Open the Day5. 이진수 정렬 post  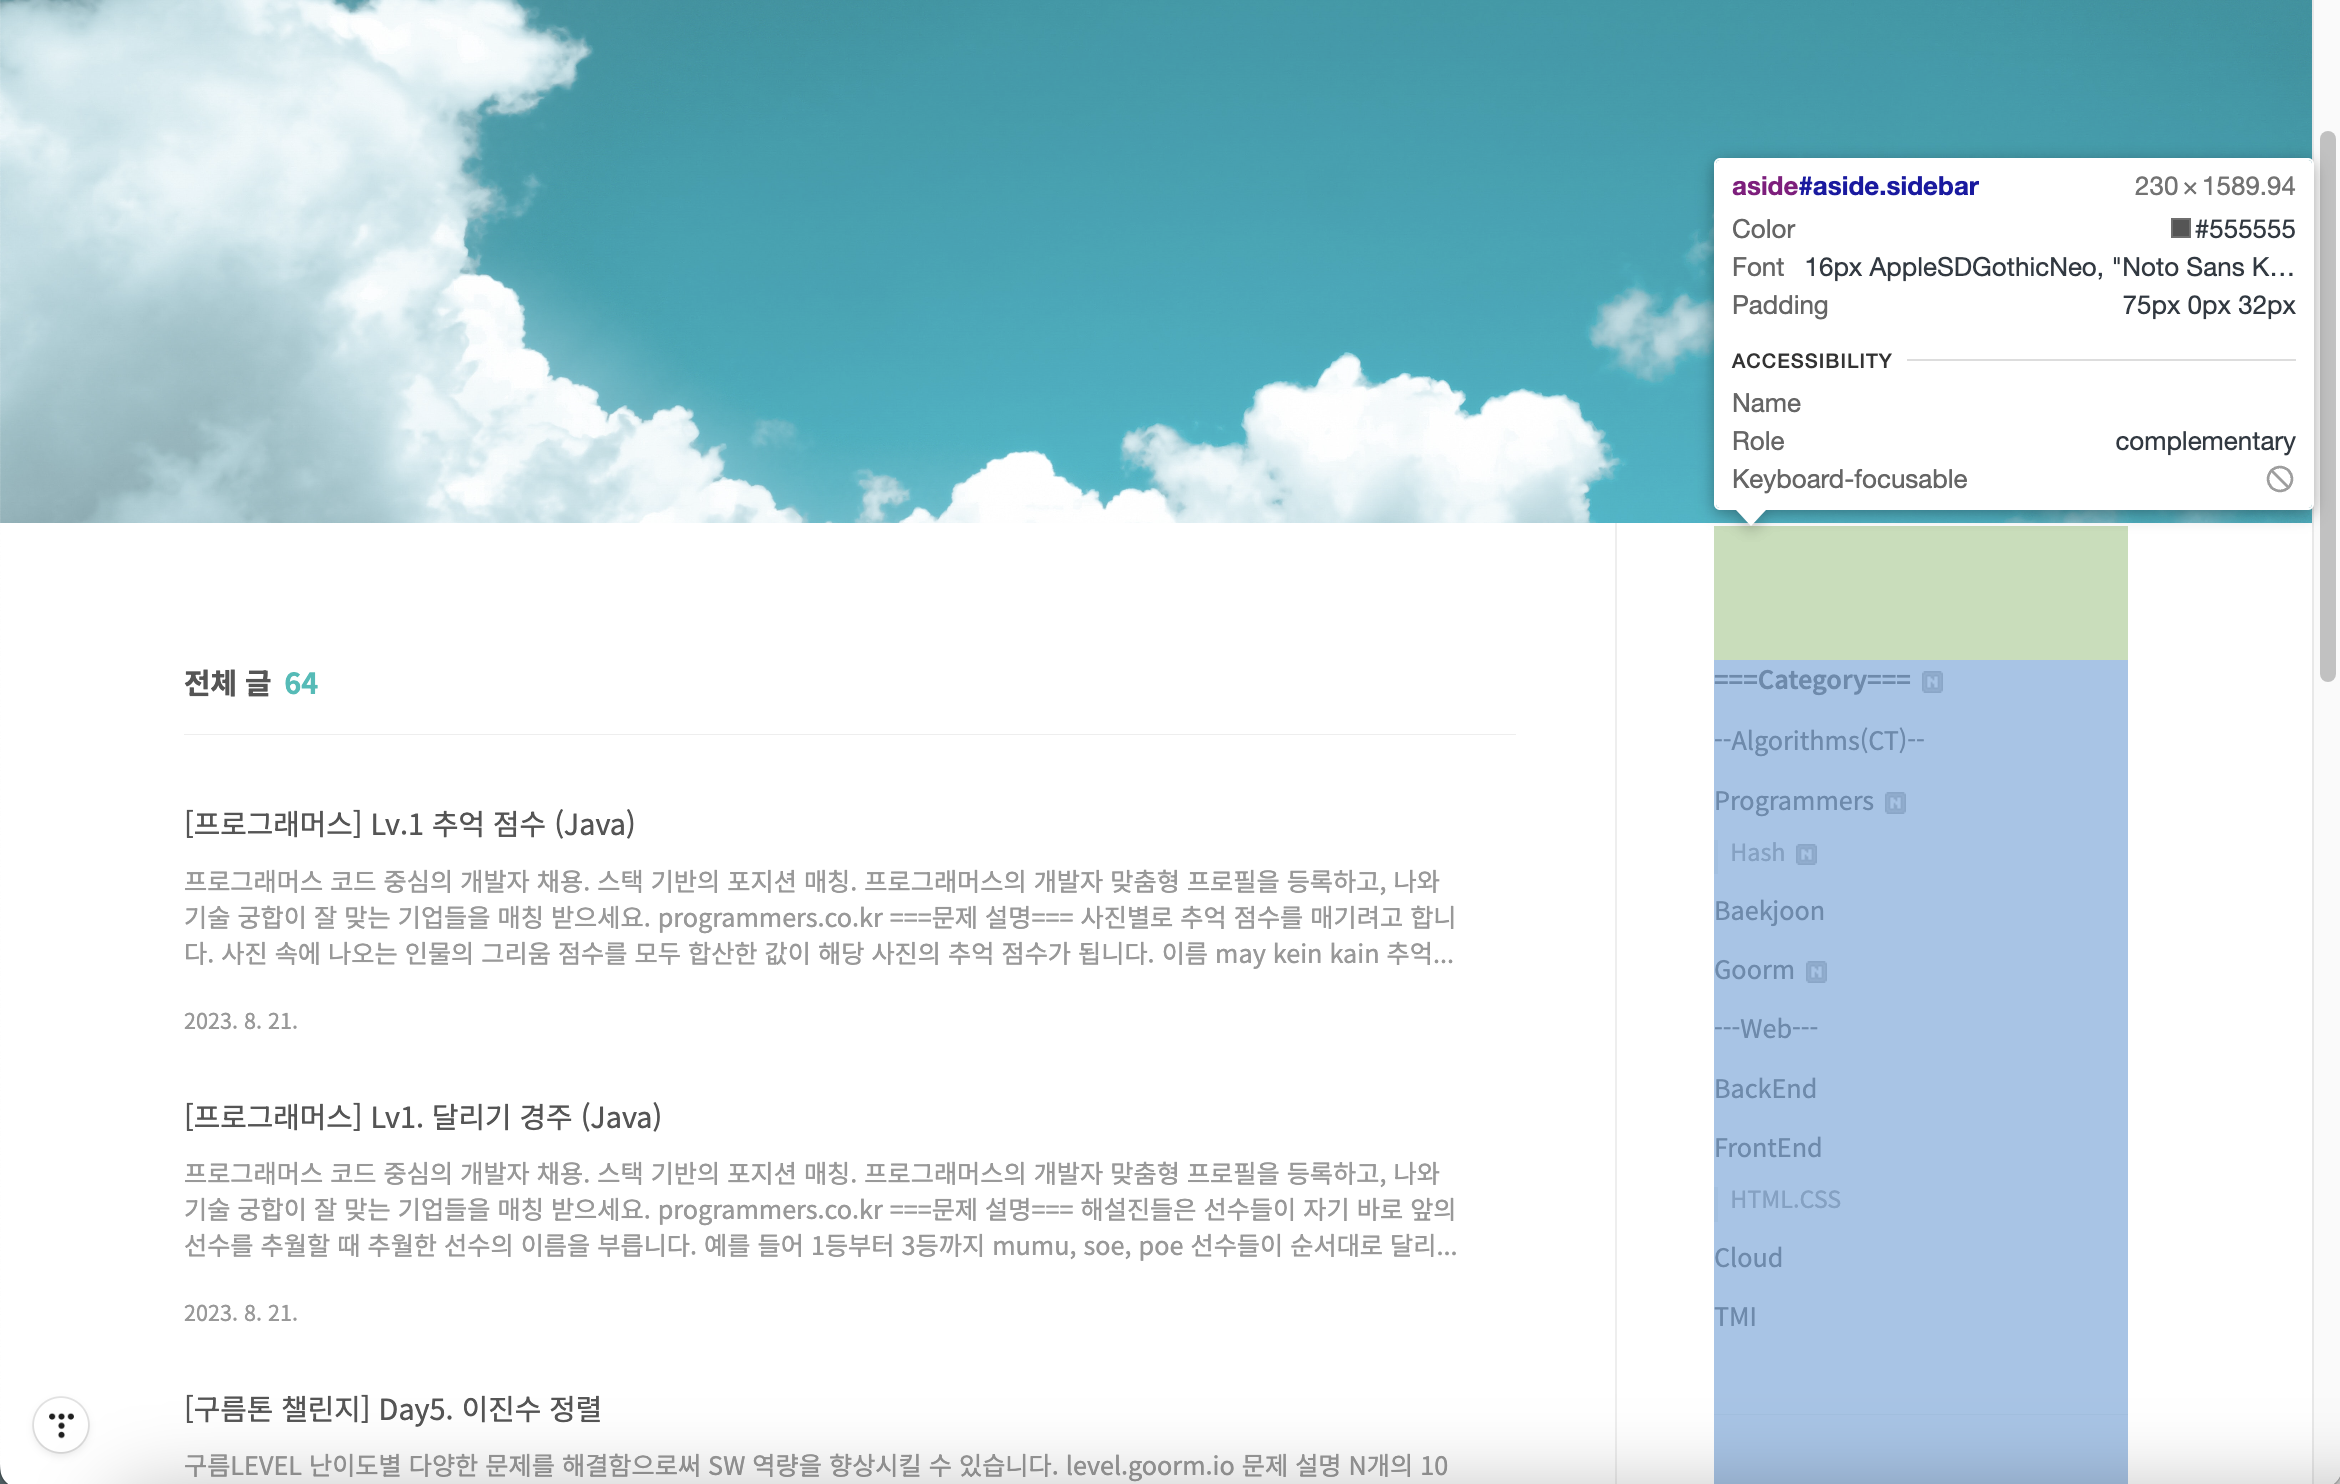(x=392, y=1408)
